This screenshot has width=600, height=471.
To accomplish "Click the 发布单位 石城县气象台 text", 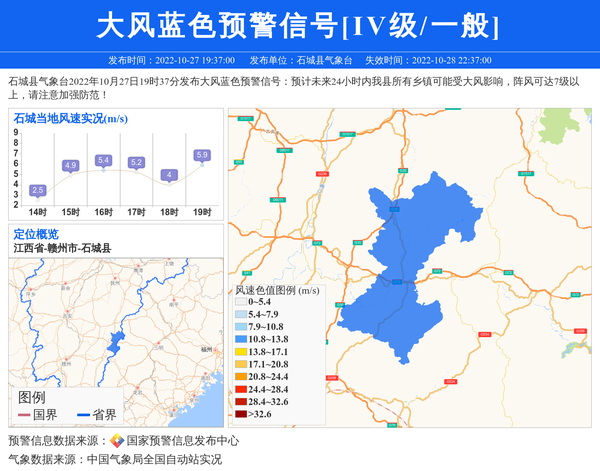I will 296,60.
